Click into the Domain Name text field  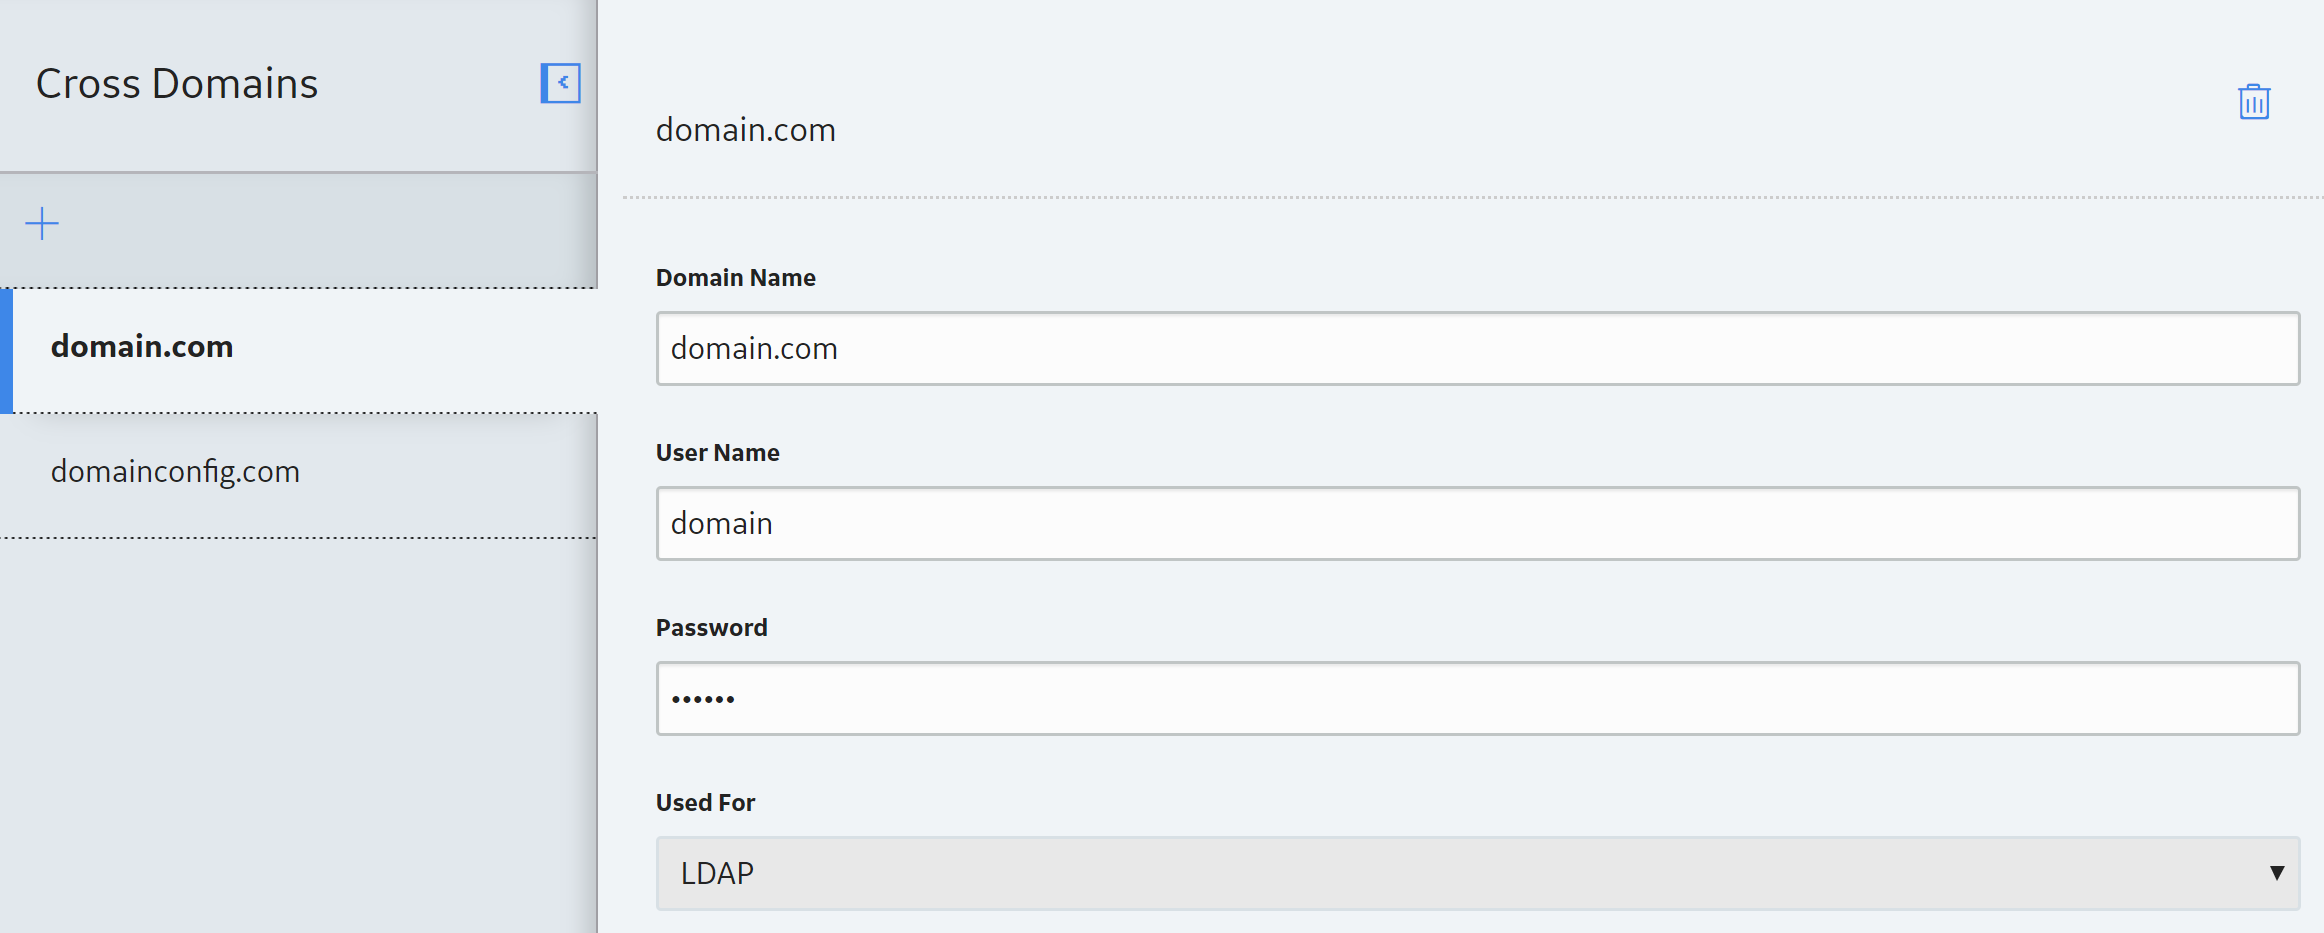pyautogui.click(x=1478, y=348)
